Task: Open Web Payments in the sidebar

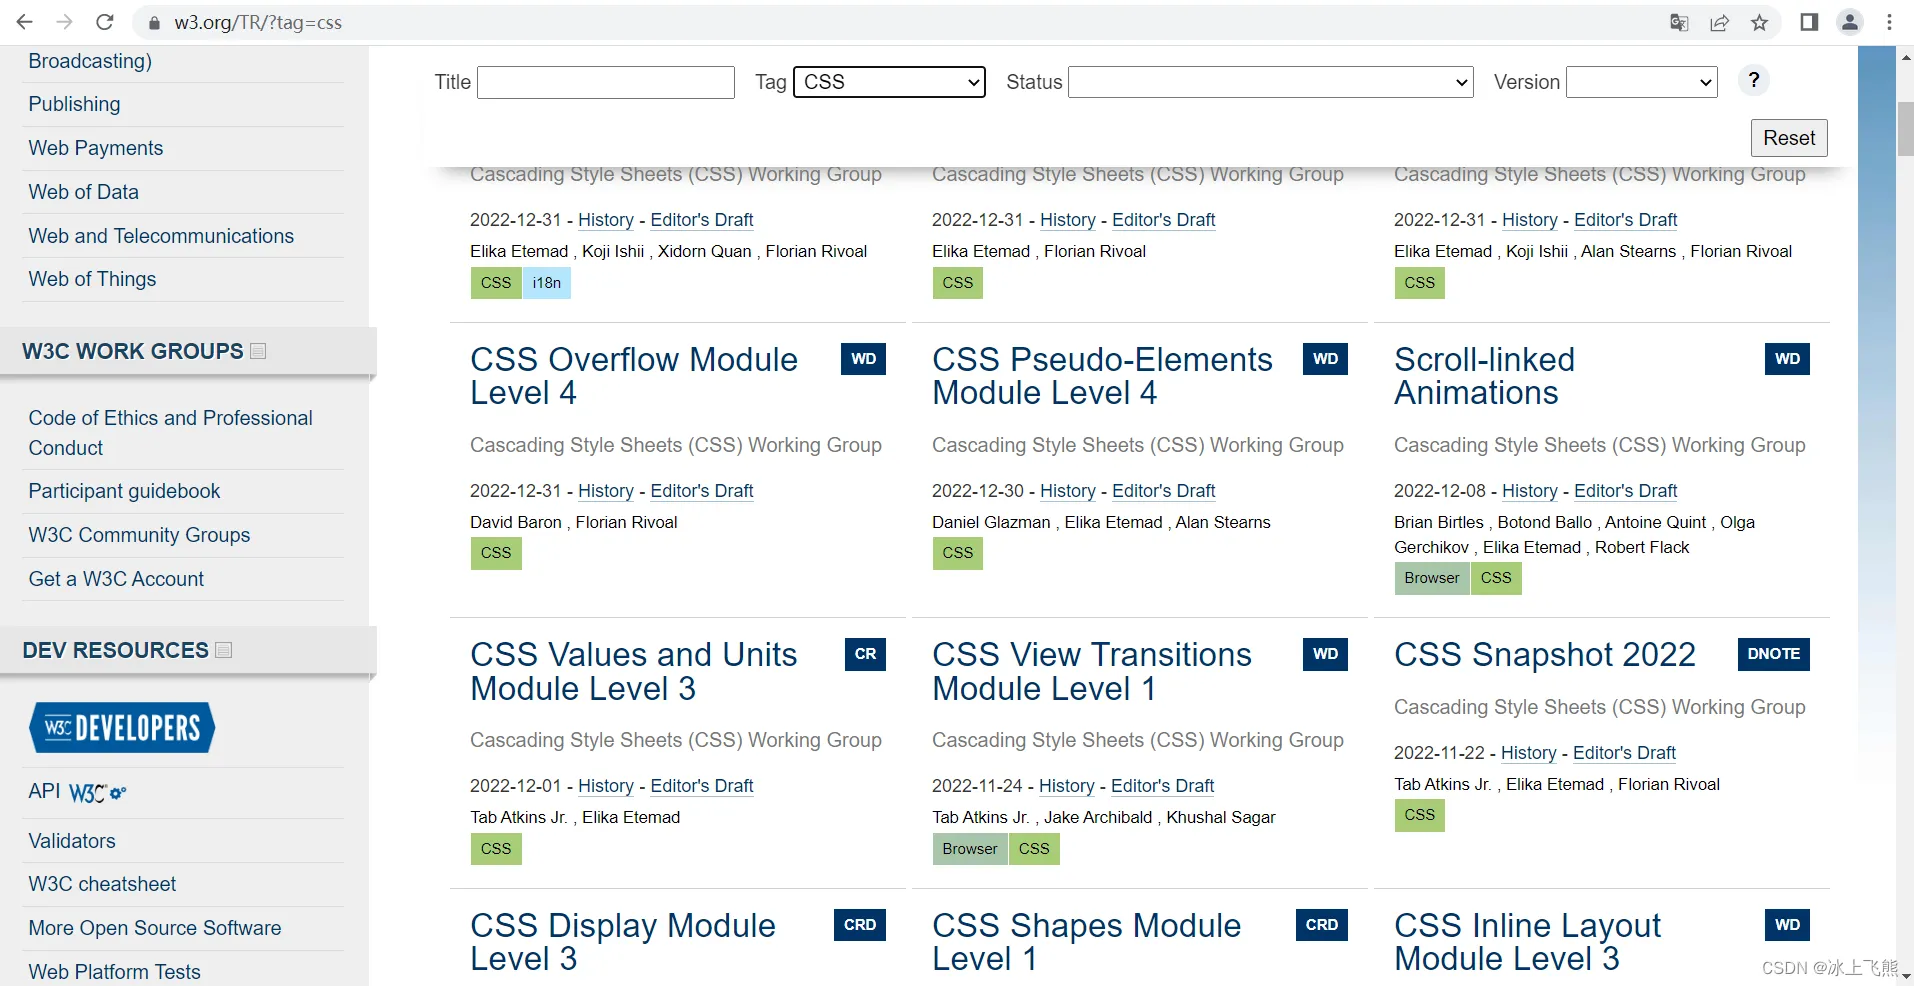Action: 96,148
